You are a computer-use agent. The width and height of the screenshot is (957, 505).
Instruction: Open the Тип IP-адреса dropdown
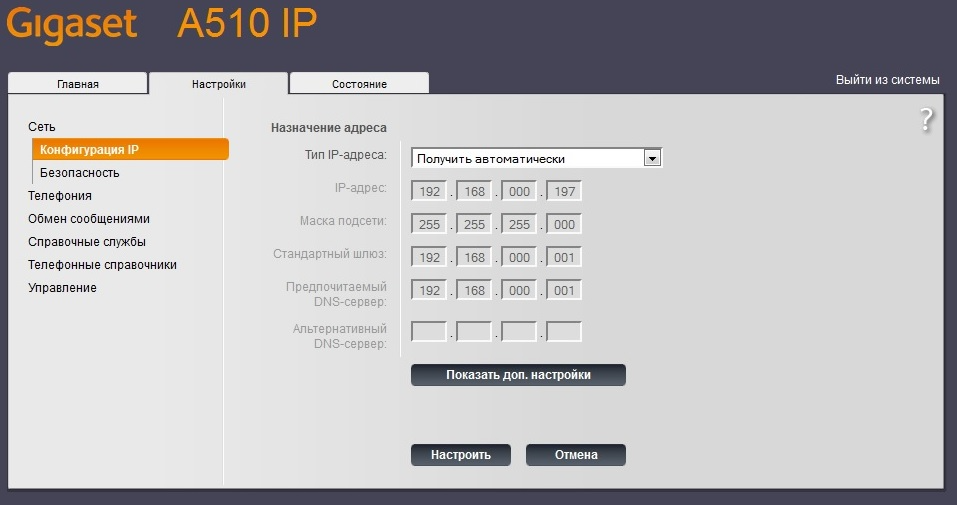(536, 158)
